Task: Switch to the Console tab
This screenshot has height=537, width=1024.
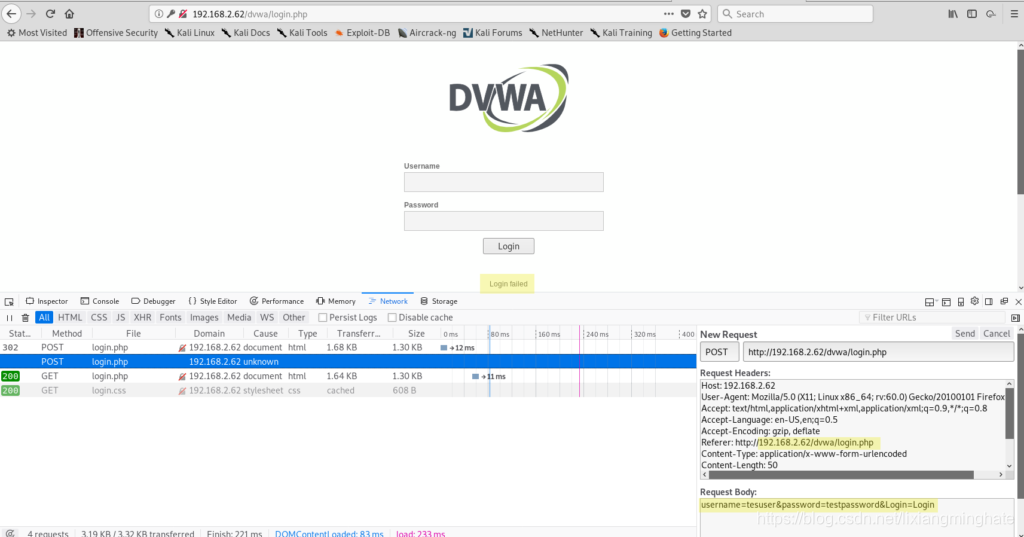Action: point(99,301)
